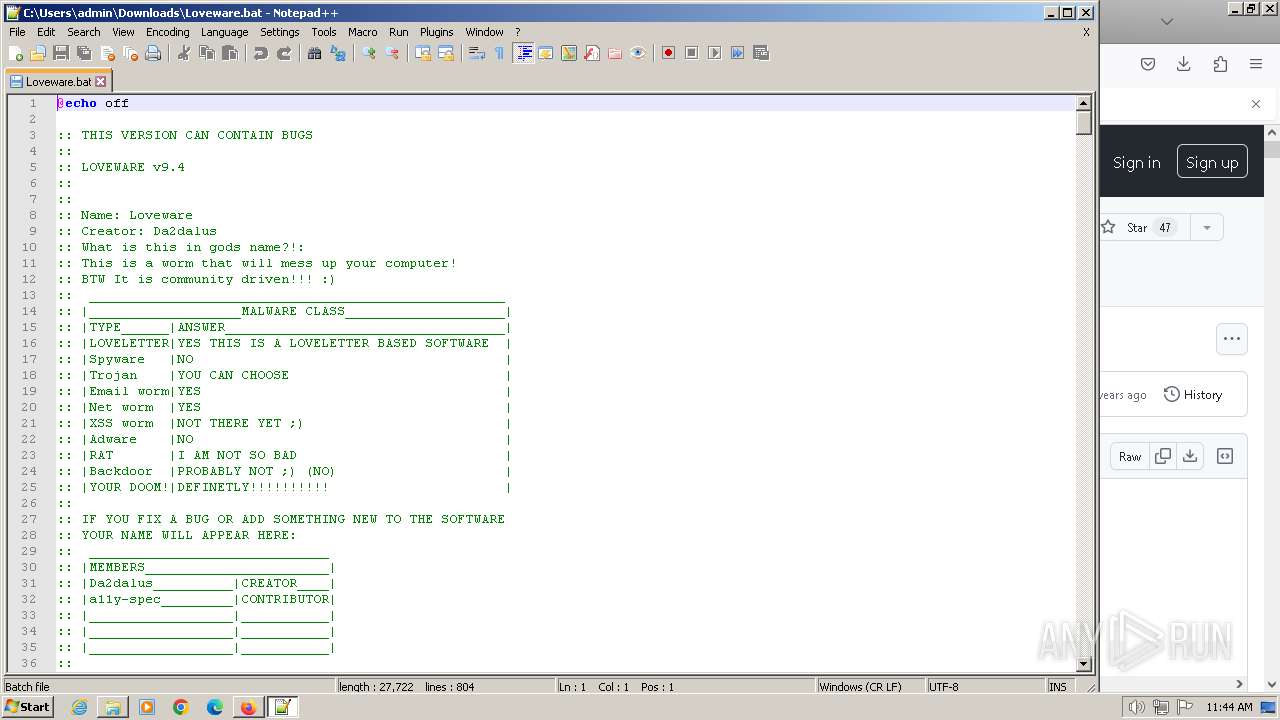This screenshot has width=1280, height=720.
Task: Toggle synchronize horizontal scrolling icon
Action: (x=446, y=53)
